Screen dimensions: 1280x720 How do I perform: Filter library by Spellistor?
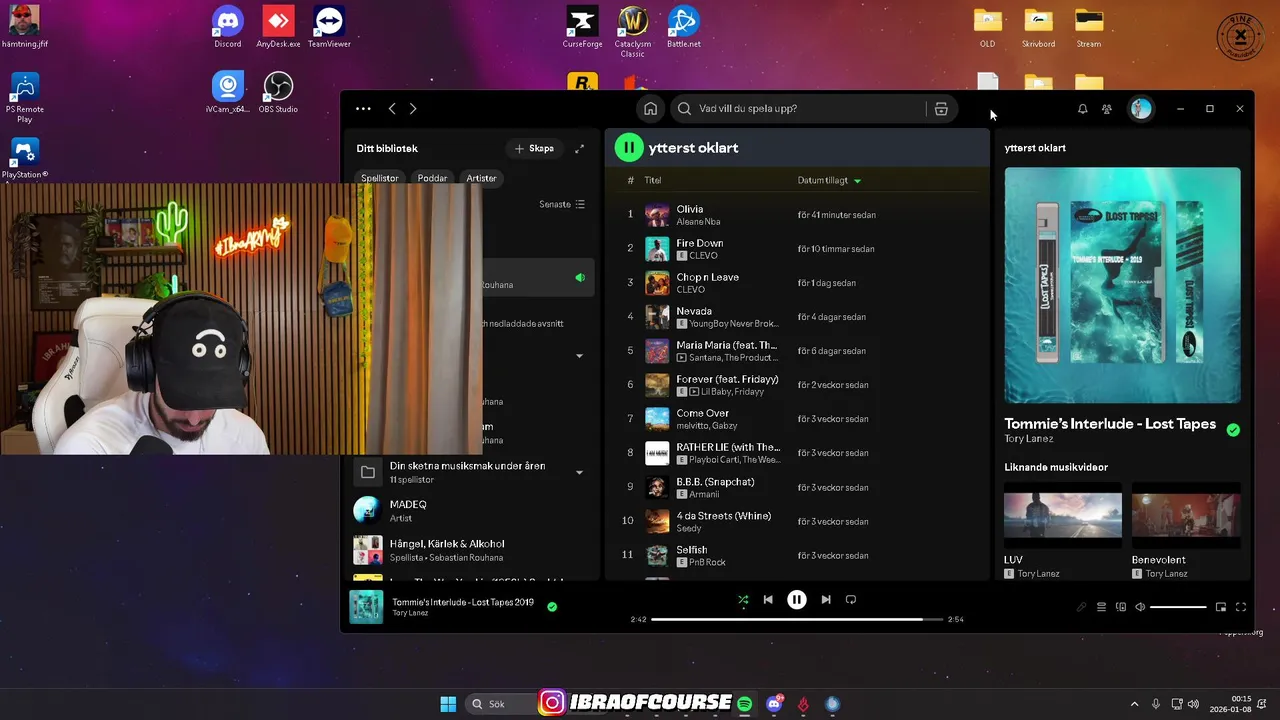[379, 178]
